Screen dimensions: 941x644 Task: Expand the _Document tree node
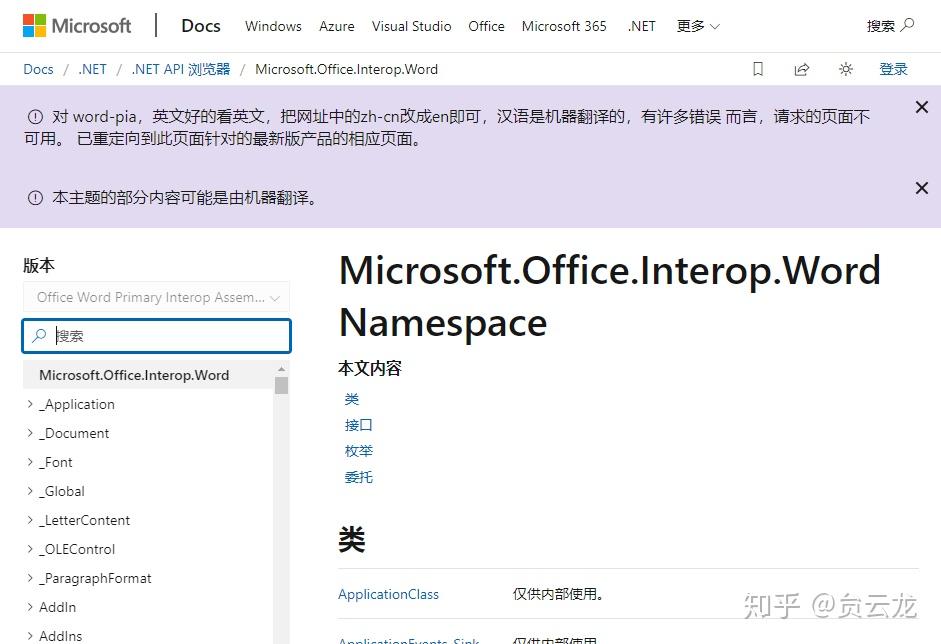point(30,433)
